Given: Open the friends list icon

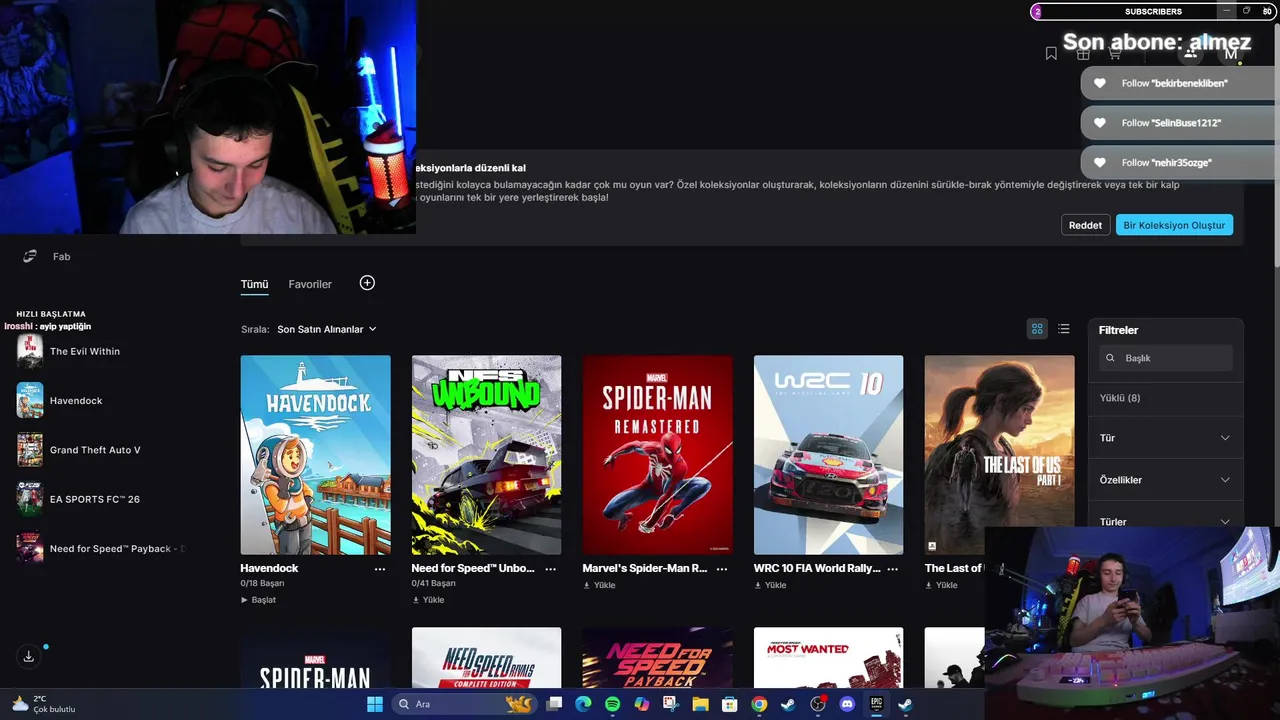Looking at the screenshot, I should click(x=1190, y=54).
